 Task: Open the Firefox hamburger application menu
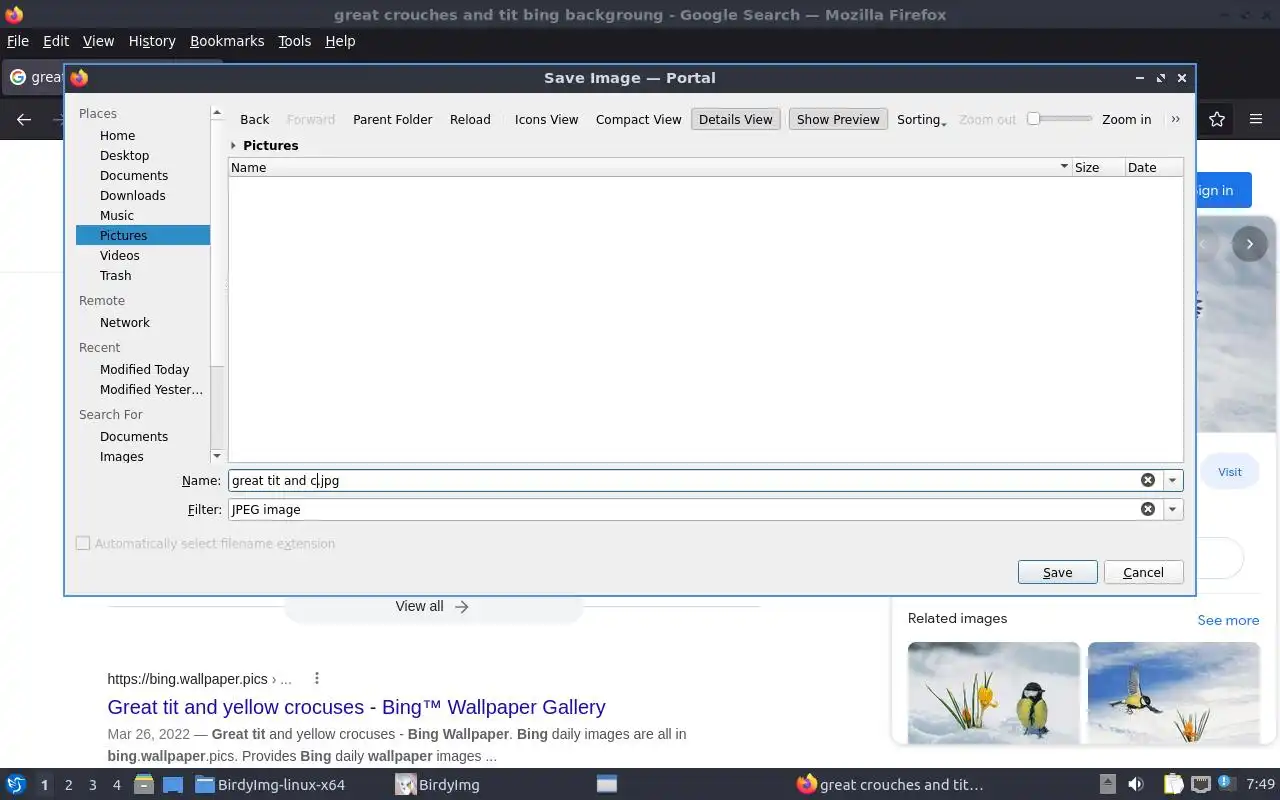coord(1256,119)
